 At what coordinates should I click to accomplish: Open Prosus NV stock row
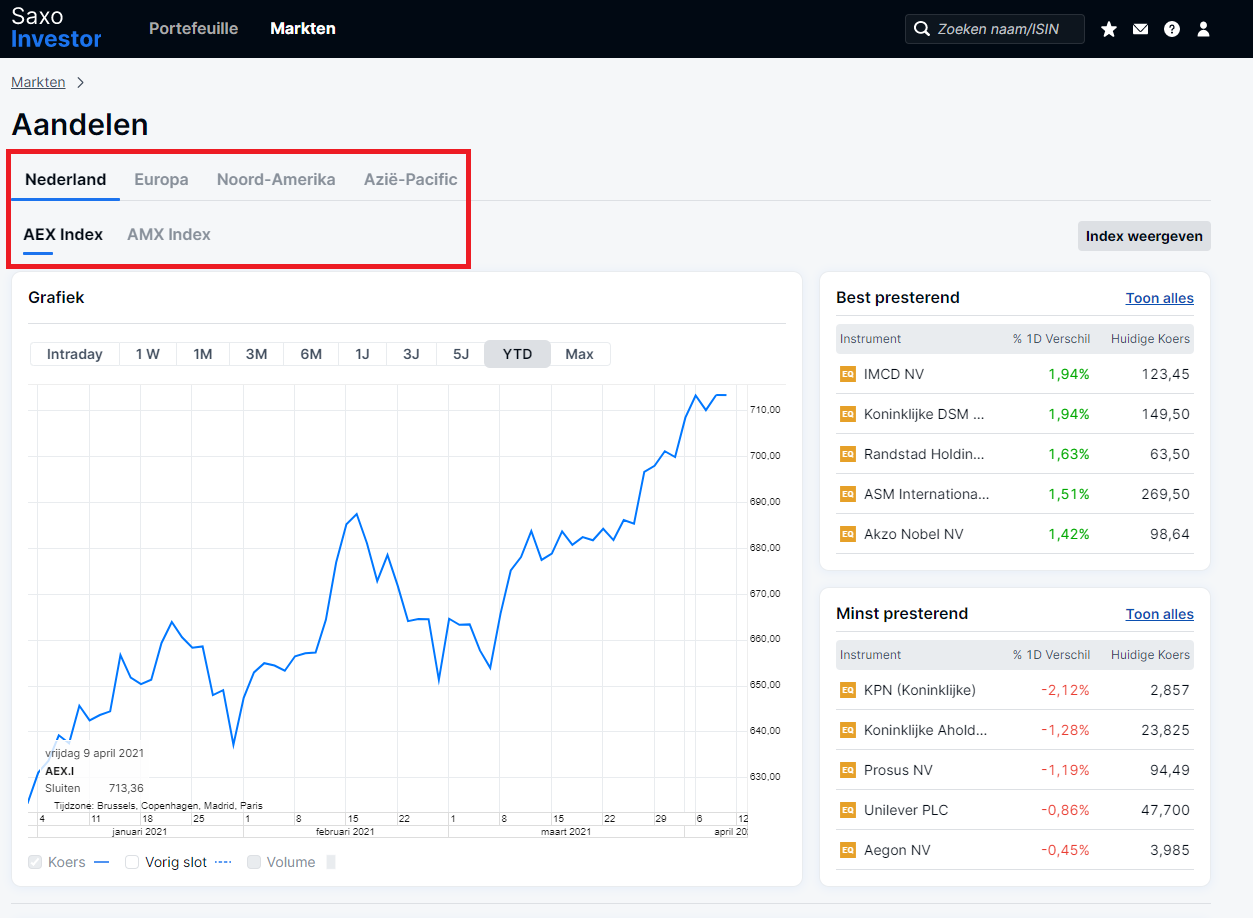pos(1015,770)
